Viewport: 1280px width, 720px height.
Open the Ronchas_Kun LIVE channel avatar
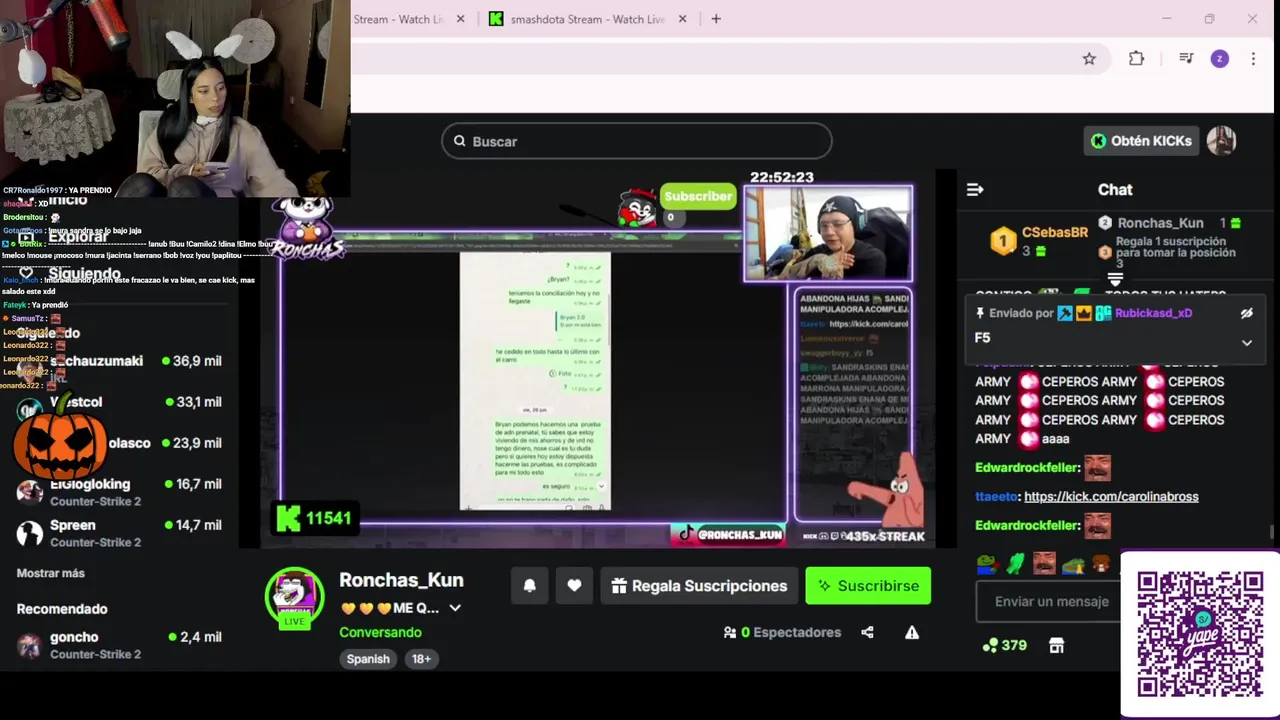(294, 597)
